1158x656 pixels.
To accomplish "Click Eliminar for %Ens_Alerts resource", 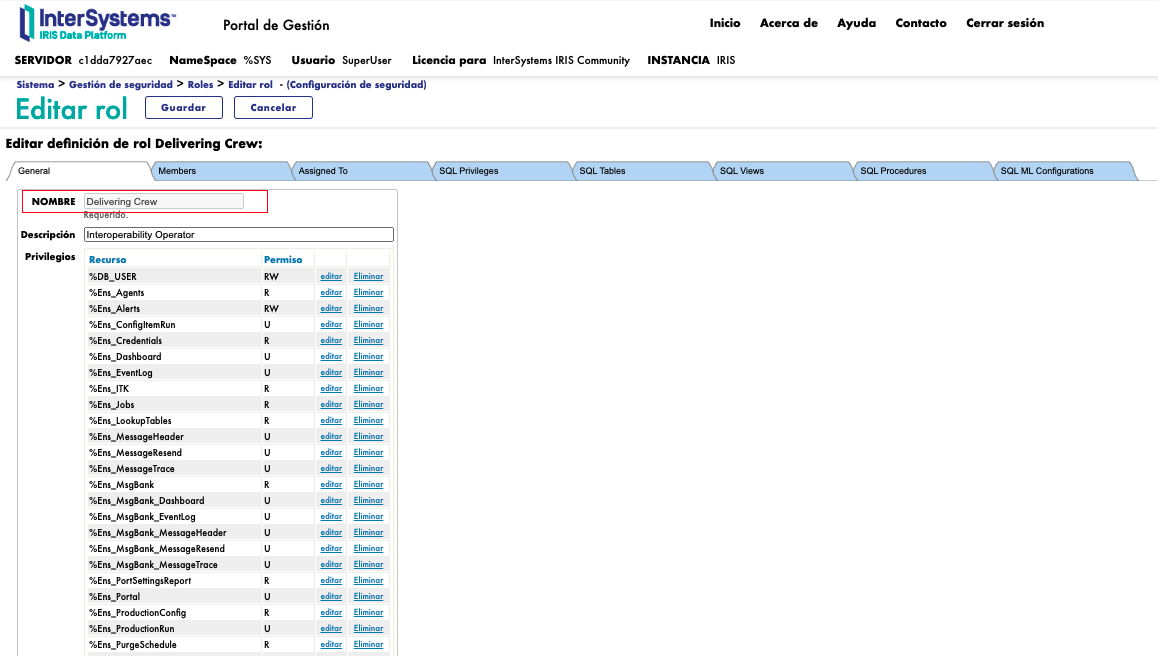I will [x=368, y=309].
